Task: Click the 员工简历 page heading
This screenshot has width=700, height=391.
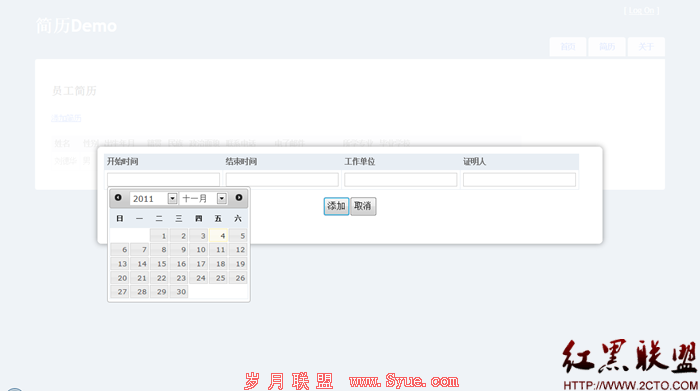Action: tap(74, 91)
